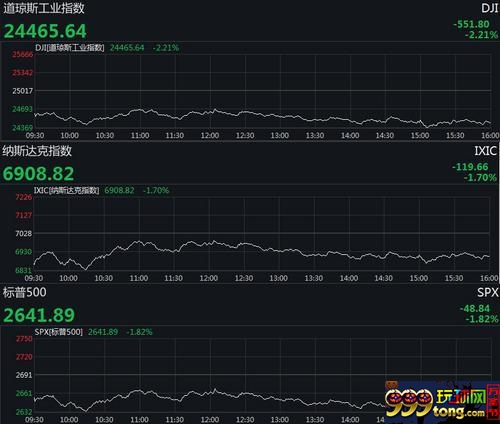Click the Dow Jones intraday chart line

[262, 117]
